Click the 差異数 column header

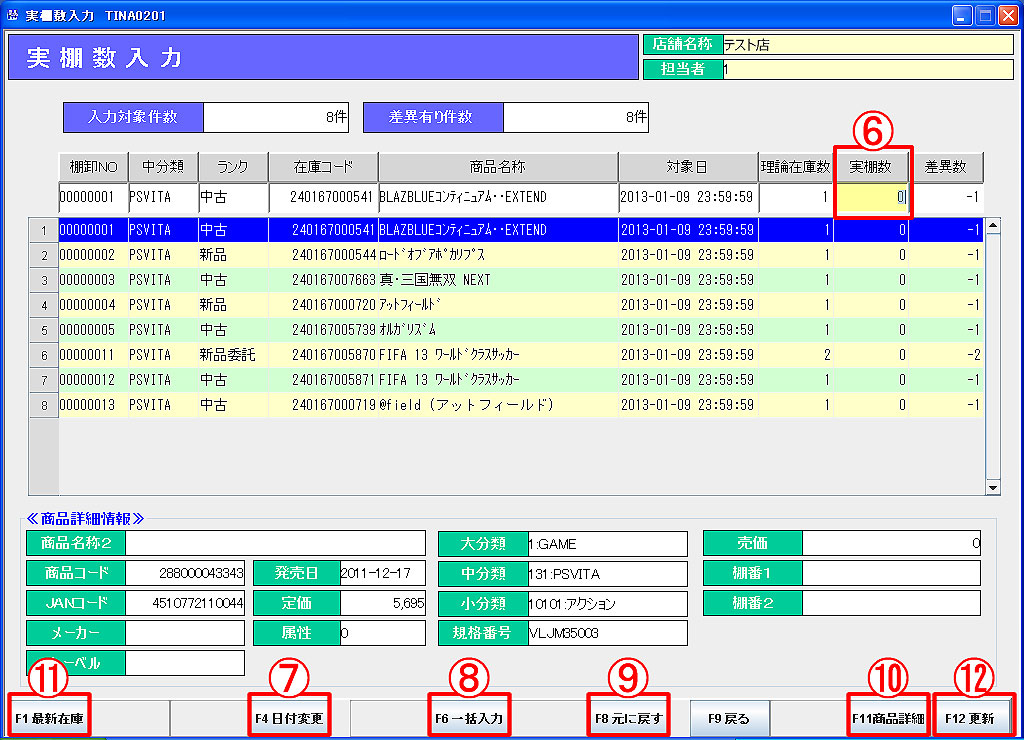pos(945,167)
